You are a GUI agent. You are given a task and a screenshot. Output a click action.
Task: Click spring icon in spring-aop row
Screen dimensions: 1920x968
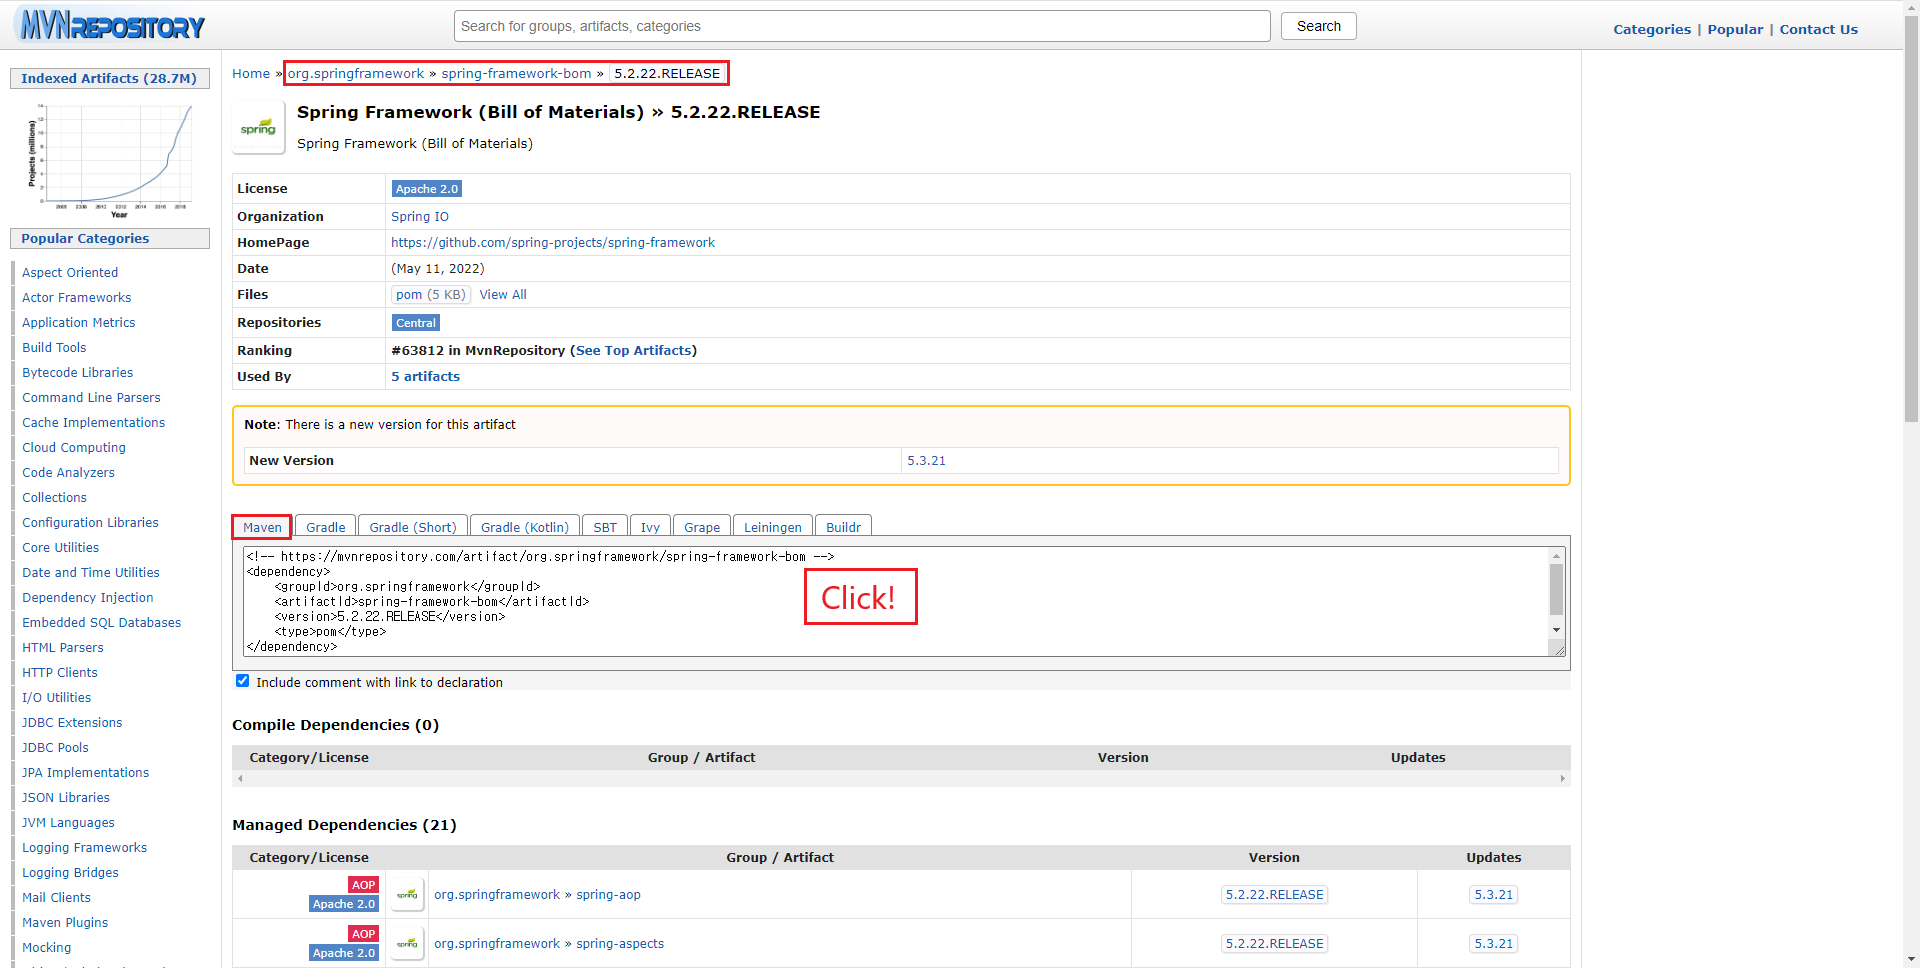click(407, 894)
